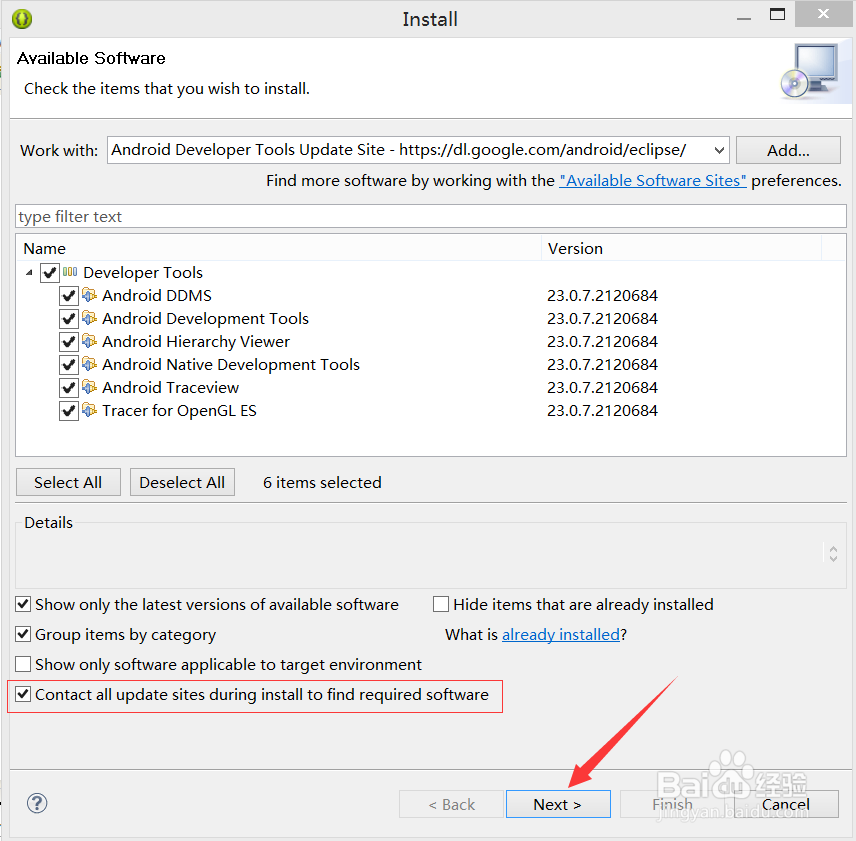Uncheck the Android DDMS checkbox
The height and width of the screenshot is (841, 856).
click(69, 295)
